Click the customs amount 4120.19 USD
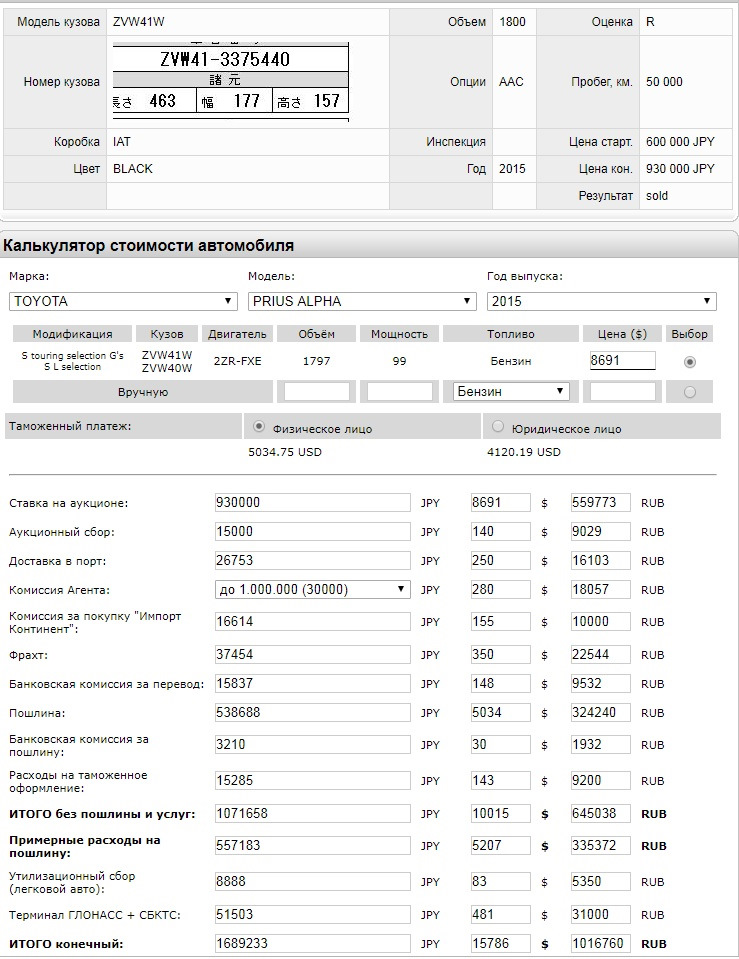 click(x=524, y=452)
